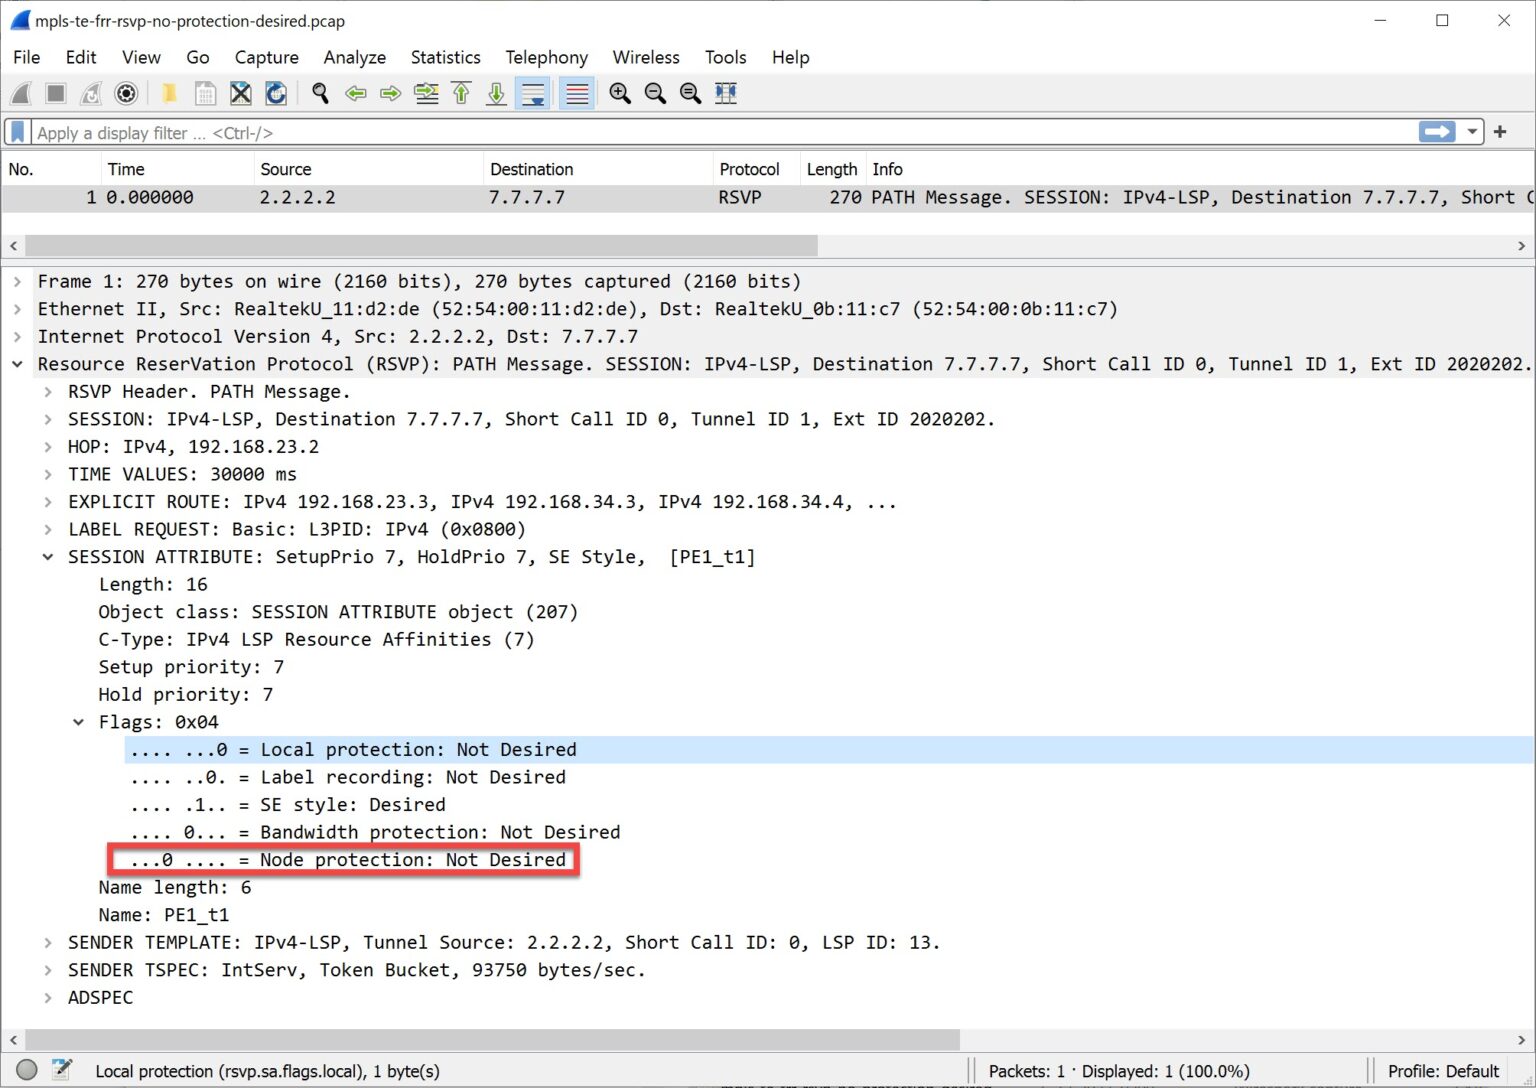The image size is (1536, 1088).
Task: Toggle packet list colorization
Action: pos(576,93)
